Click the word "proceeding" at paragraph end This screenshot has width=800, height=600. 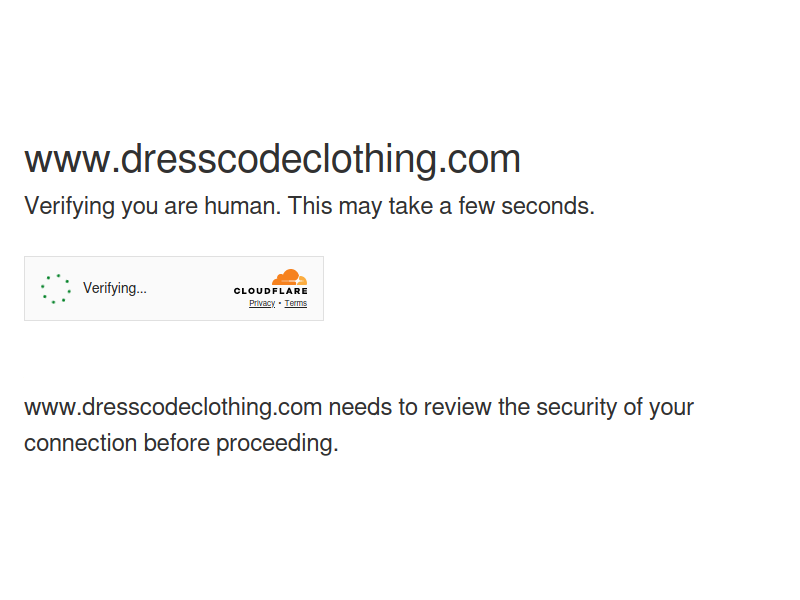tap(277, 443)
